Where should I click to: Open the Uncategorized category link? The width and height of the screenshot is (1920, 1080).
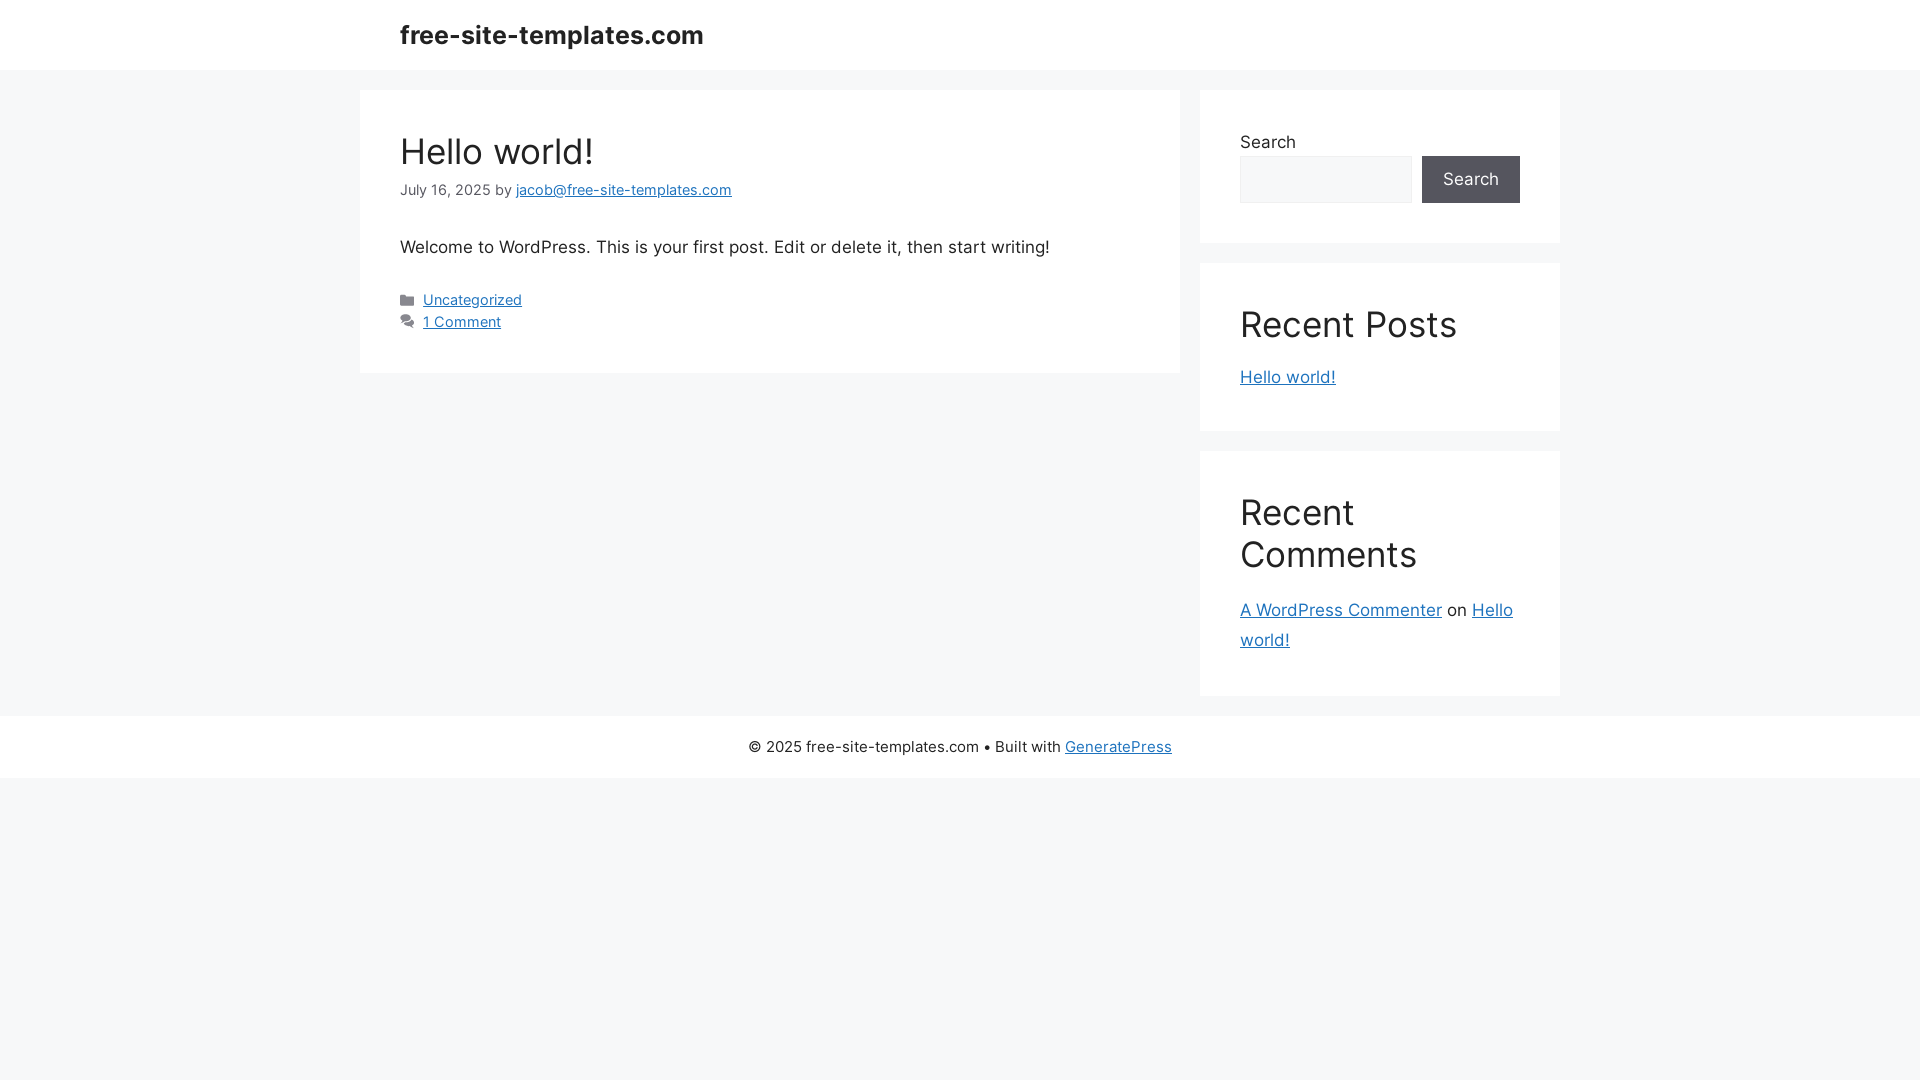click(x=472, y=300)
